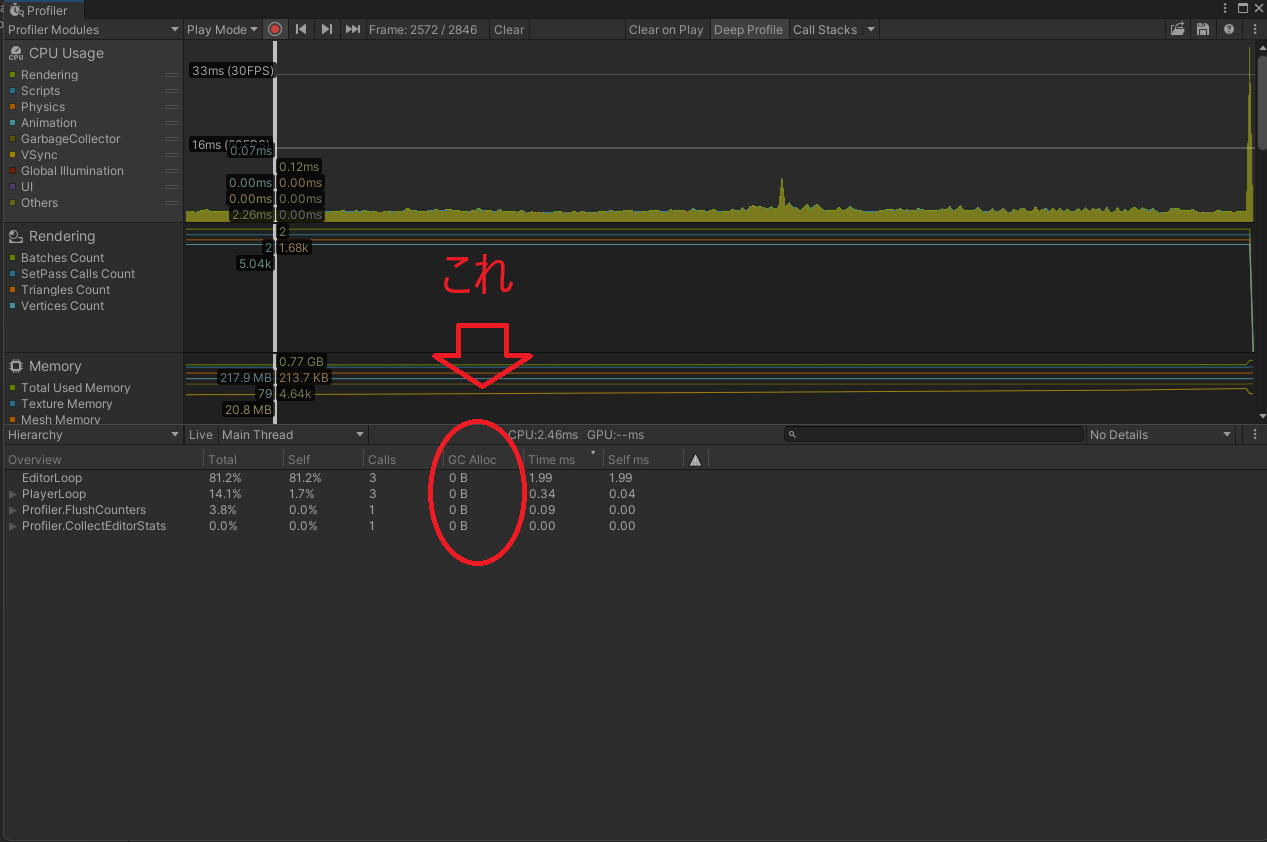1267x842 pixels.
Task: Click the Memory module icon
Action: tap(14, 366)
